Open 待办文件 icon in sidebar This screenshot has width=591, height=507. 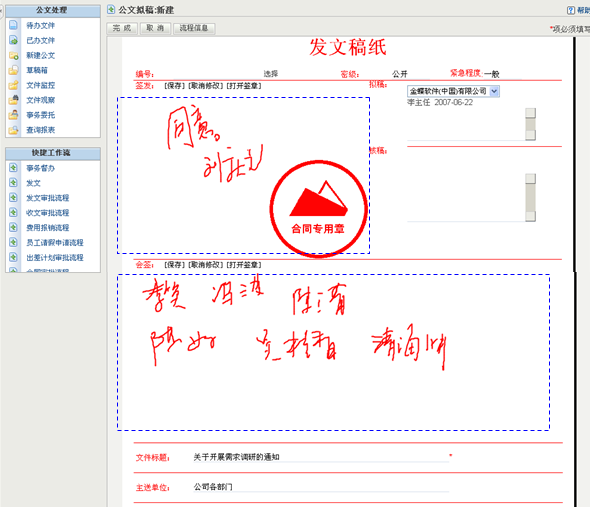13,25
